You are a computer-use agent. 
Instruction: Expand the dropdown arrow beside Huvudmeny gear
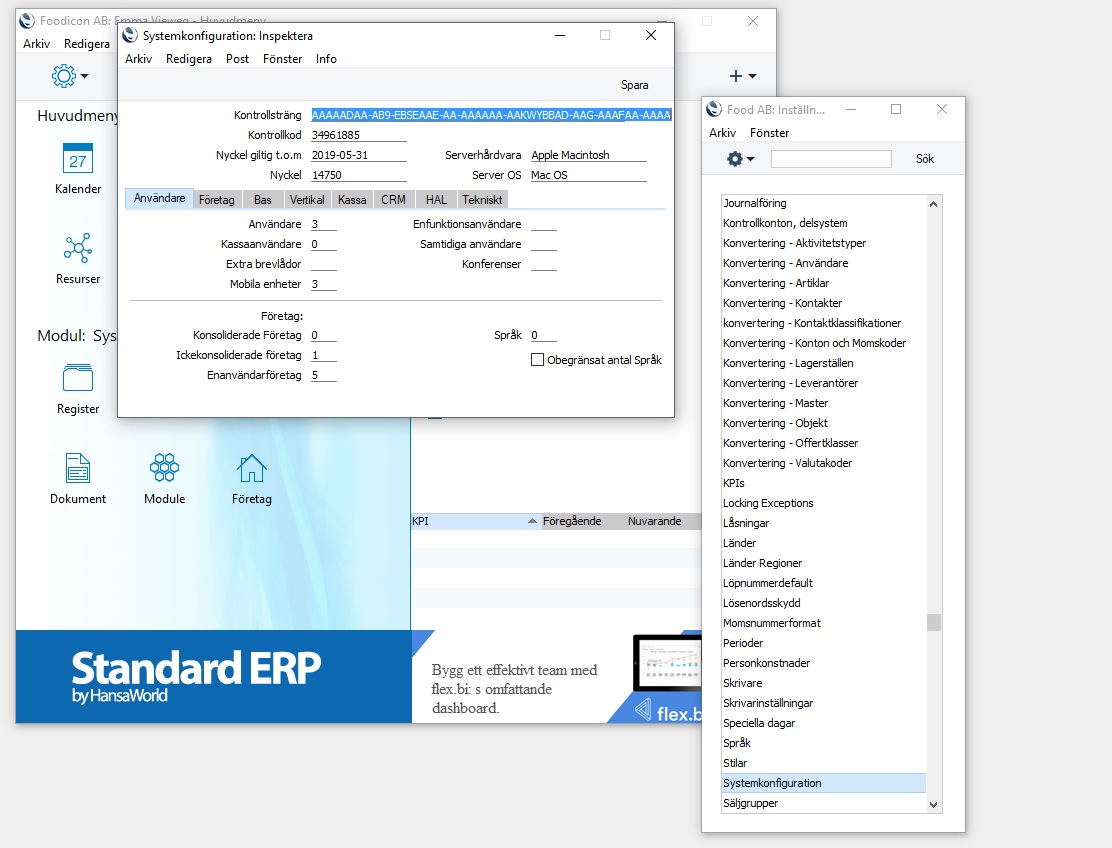tap(84, 76)
